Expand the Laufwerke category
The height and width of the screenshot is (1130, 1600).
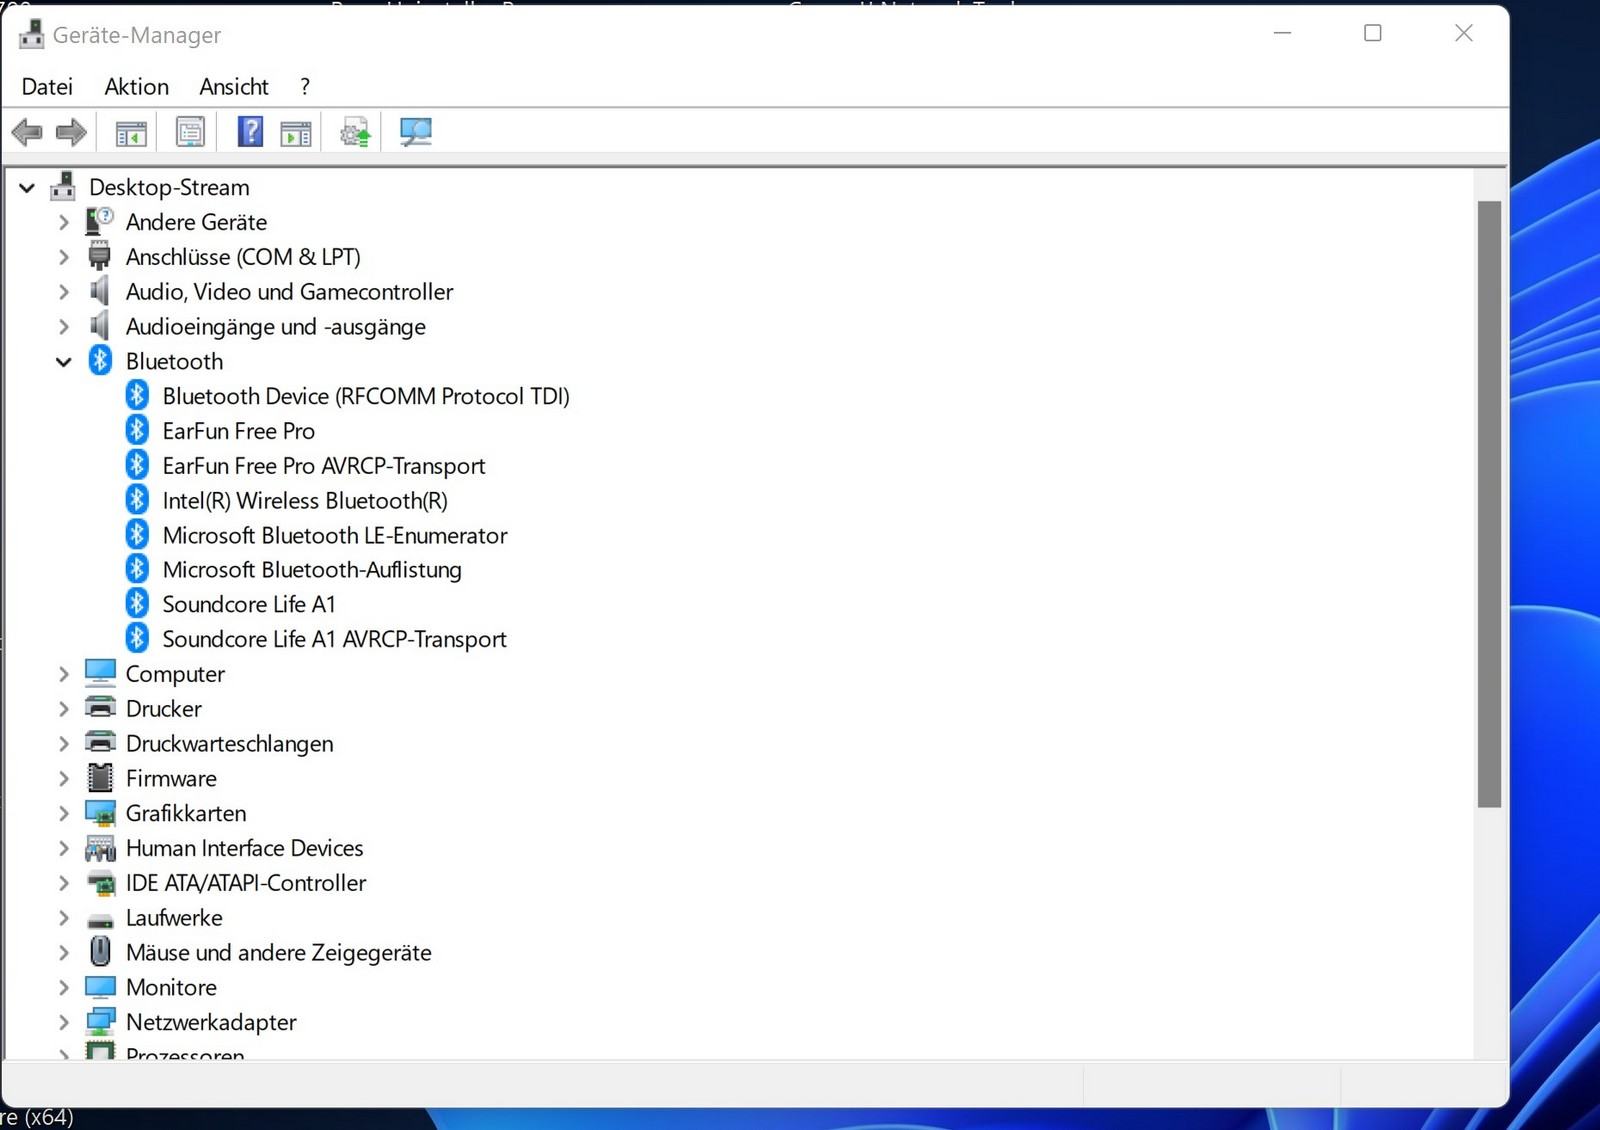[x=64, y=918]
